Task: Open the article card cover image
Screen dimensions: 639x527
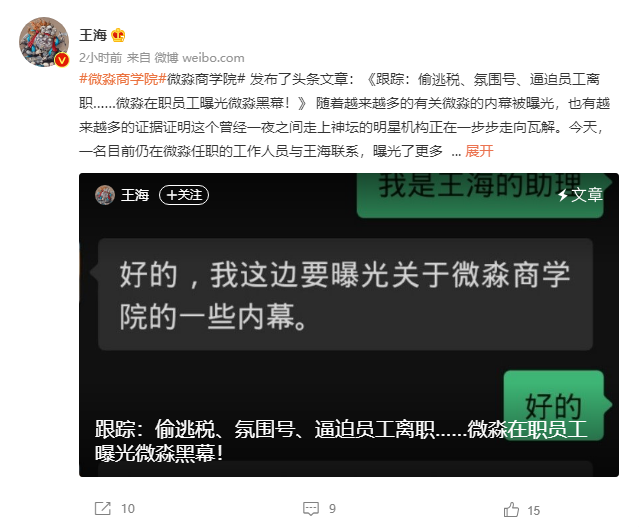Action: click(x=349, y=324)
